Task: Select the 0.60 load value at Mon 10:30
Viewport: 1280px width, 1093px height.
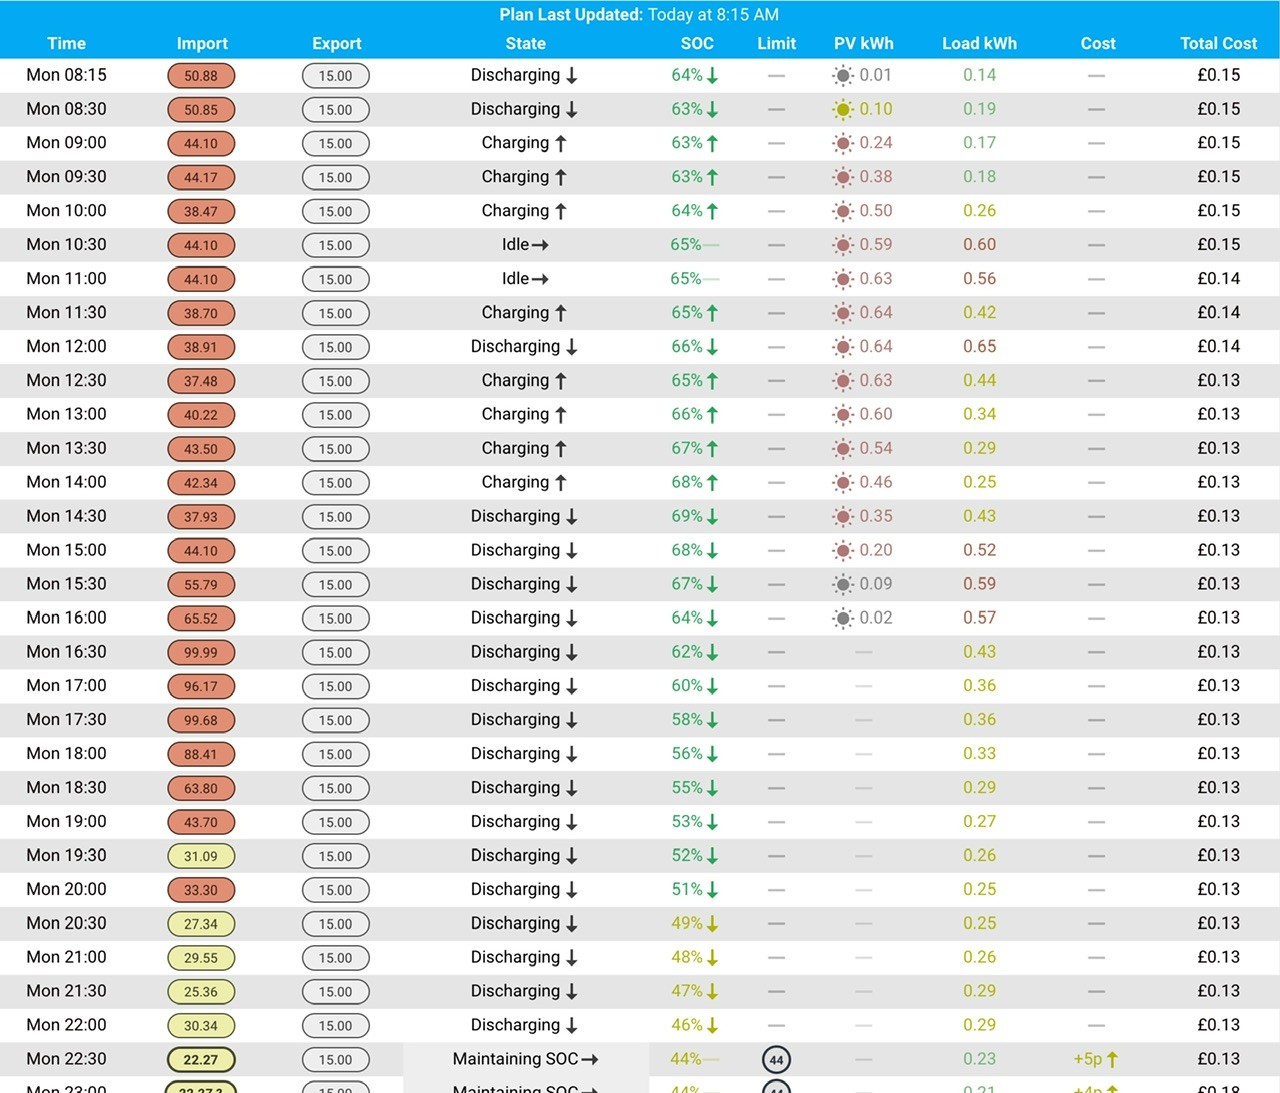Action: point(980,245)
